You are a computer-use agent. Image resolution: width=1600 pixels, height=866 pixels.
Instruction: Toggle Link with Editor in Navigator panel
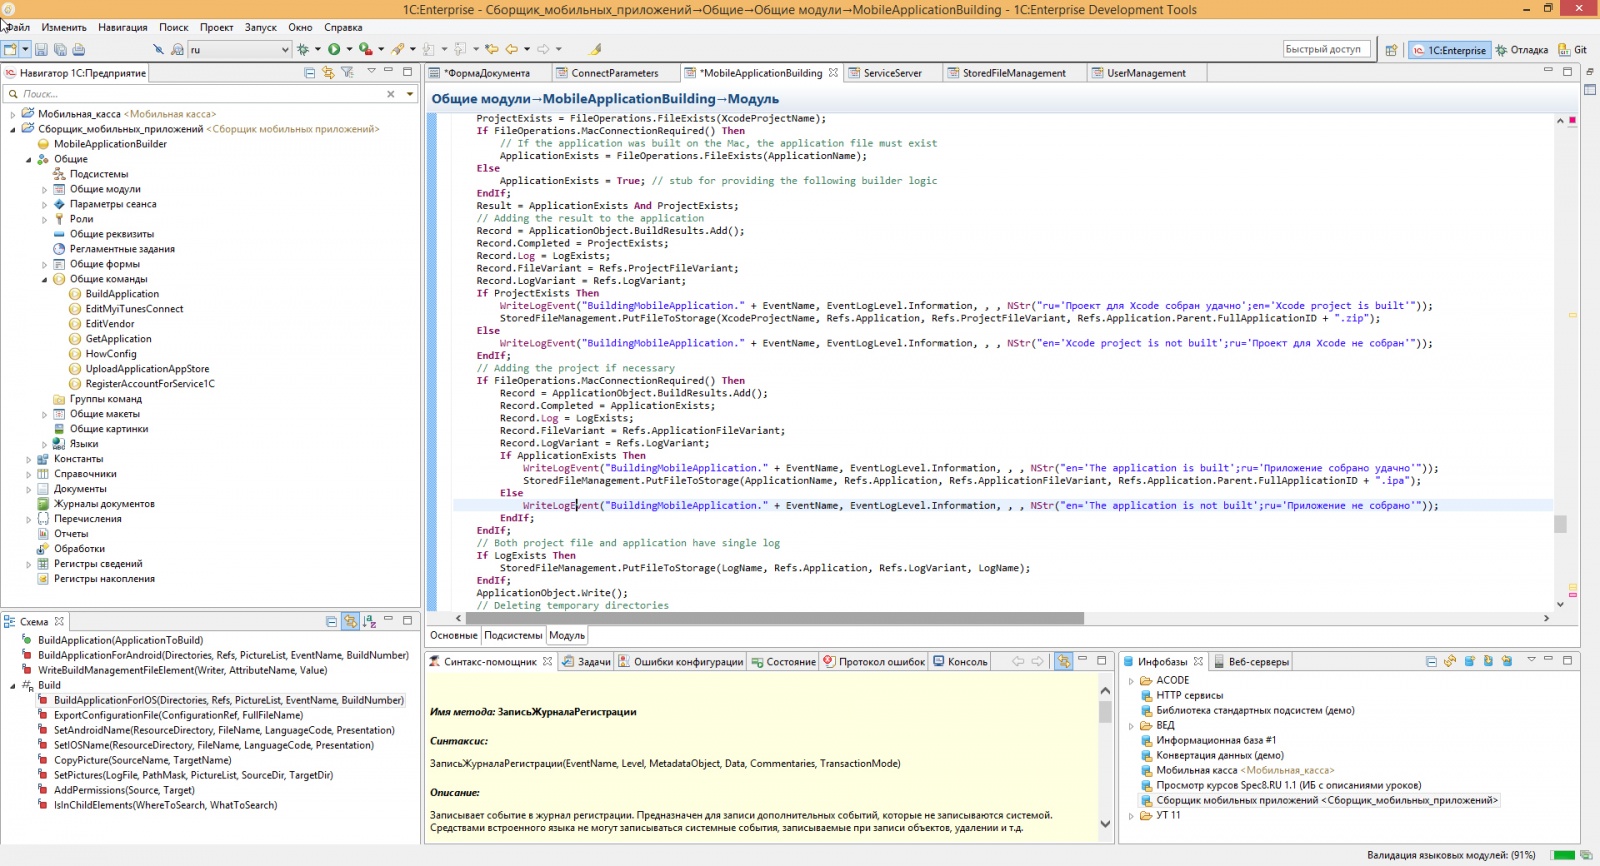point(328,72)
